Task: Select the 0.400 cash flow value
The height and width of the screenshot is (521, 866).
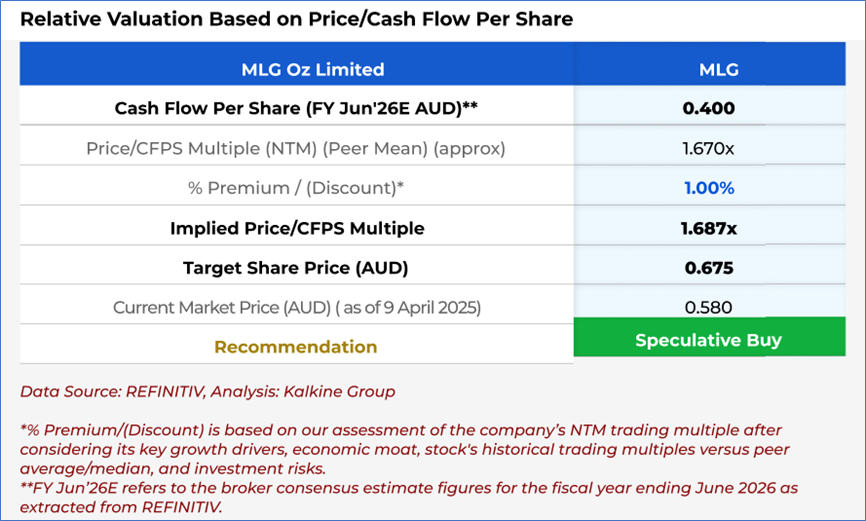Action: (708, 108)
